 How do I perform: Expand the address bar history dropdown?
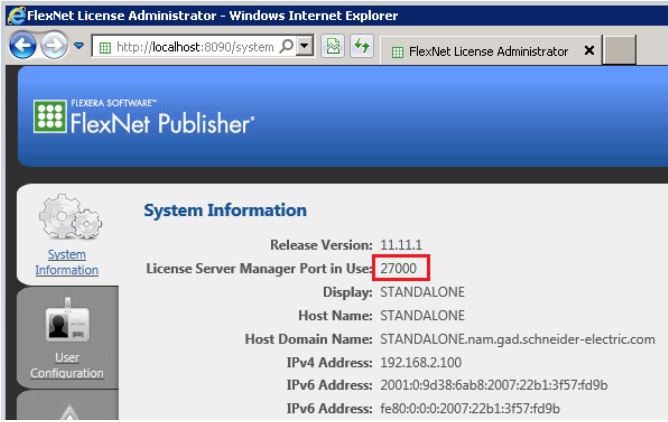coord(305,45)
